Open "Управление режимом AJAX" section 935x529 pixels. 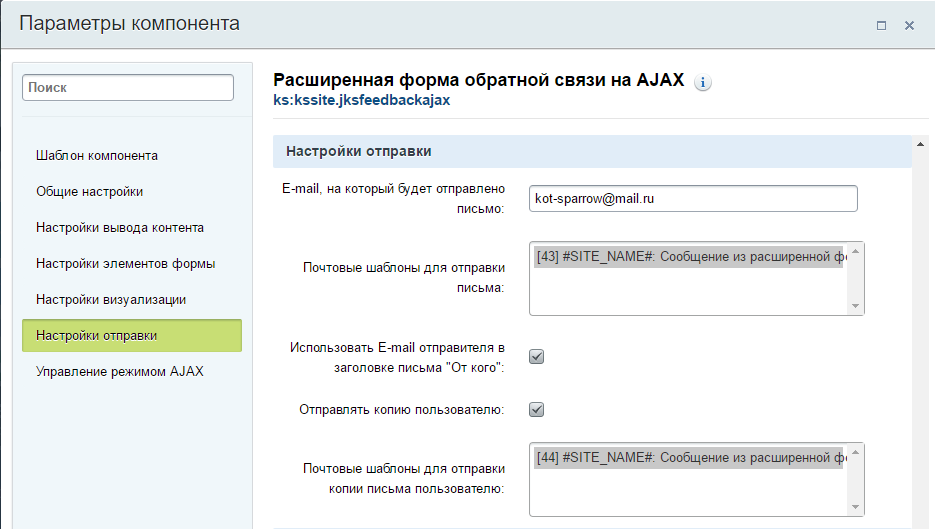point(119,371)
